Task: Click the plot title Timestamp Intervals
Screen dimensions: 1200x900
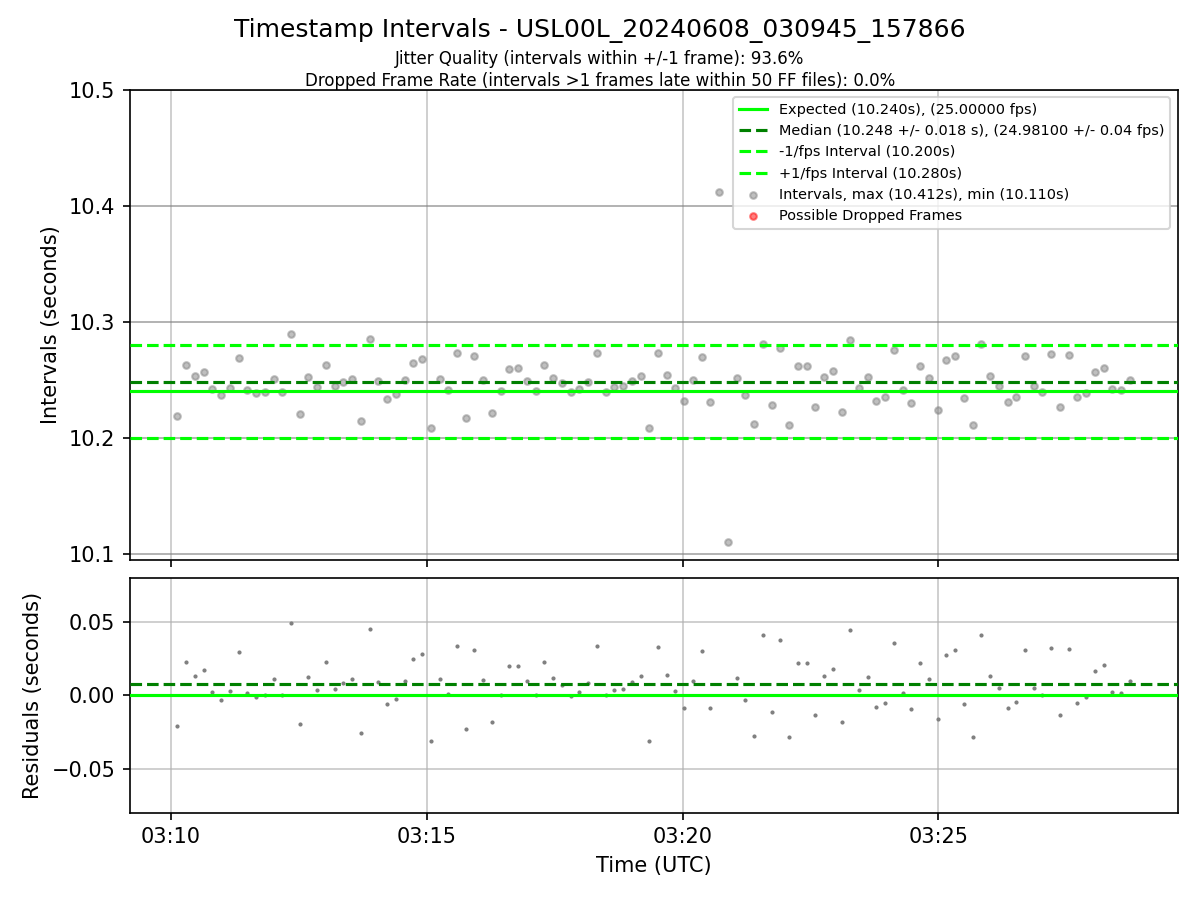Action: pyautogui.click(x=600, y=29)
